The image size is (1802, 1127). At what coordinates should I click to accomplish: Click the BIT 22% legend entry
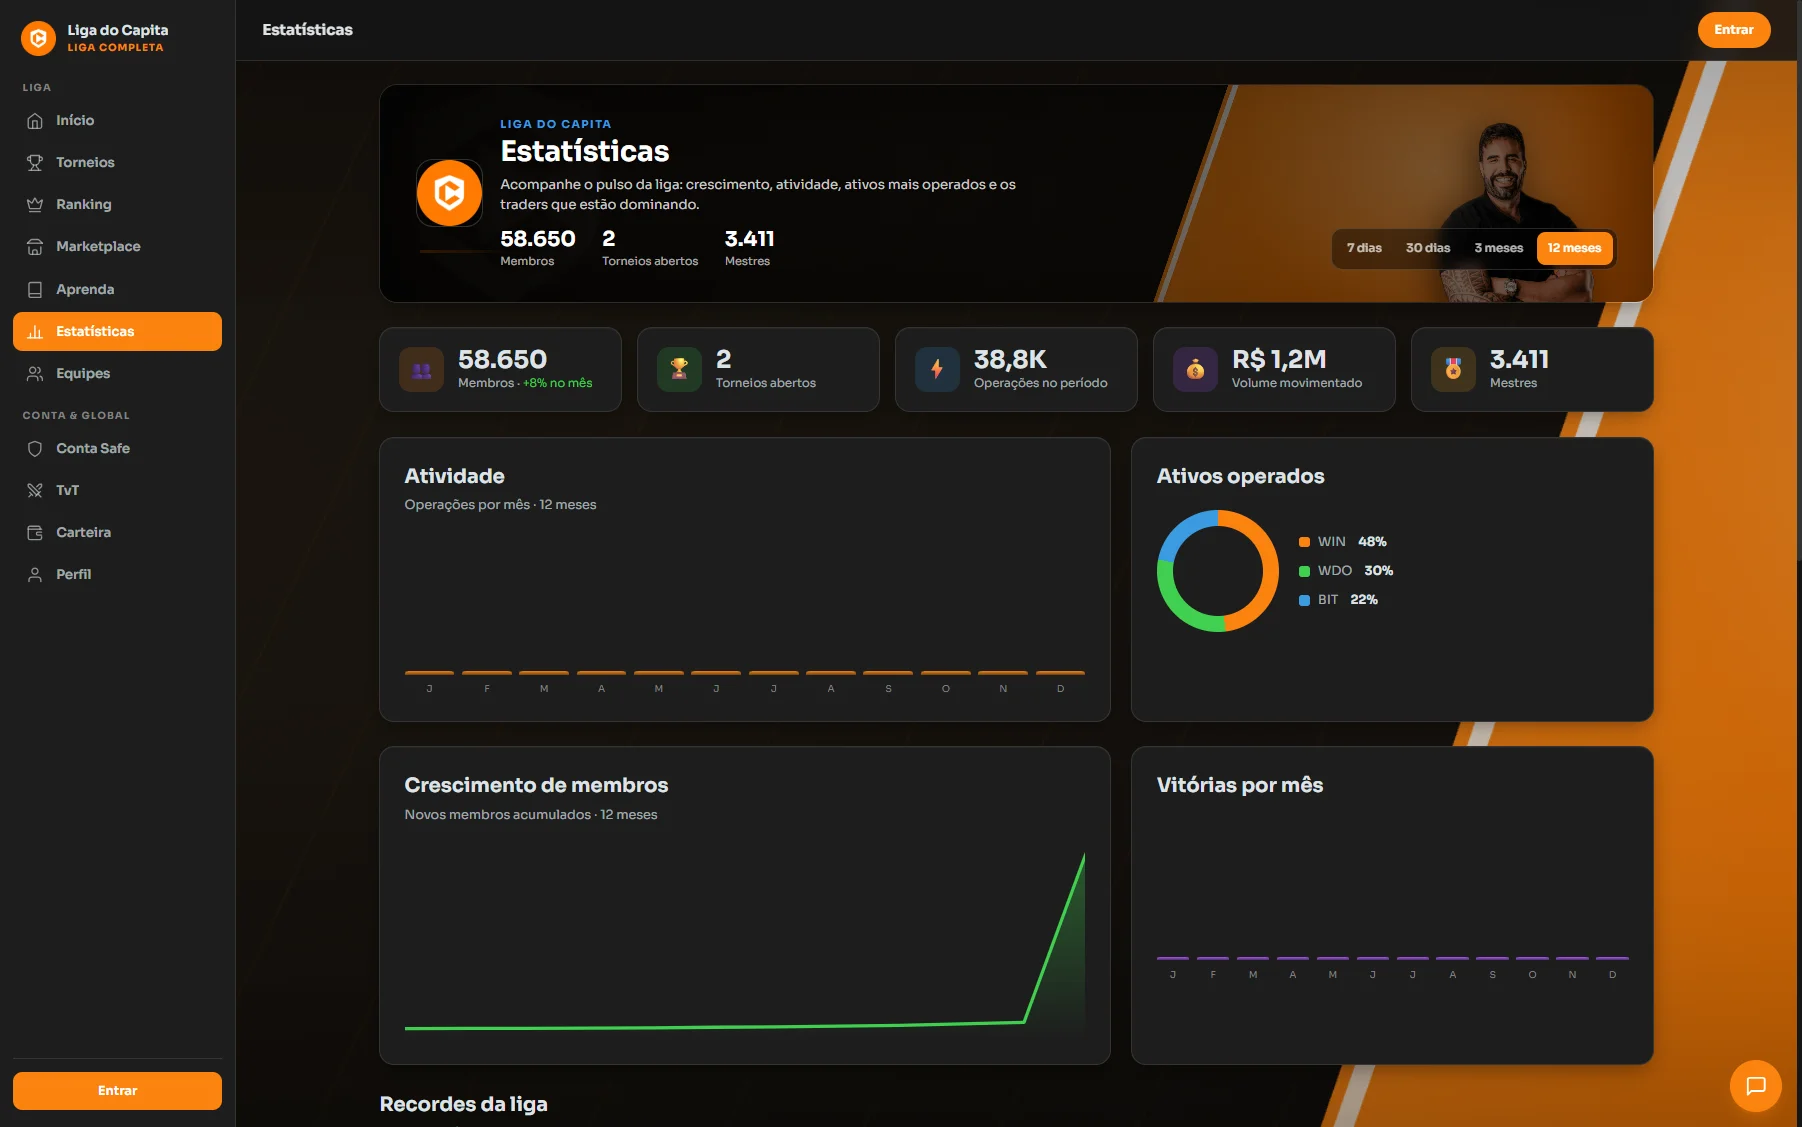pyautogui.click(x=1339, y=600)
